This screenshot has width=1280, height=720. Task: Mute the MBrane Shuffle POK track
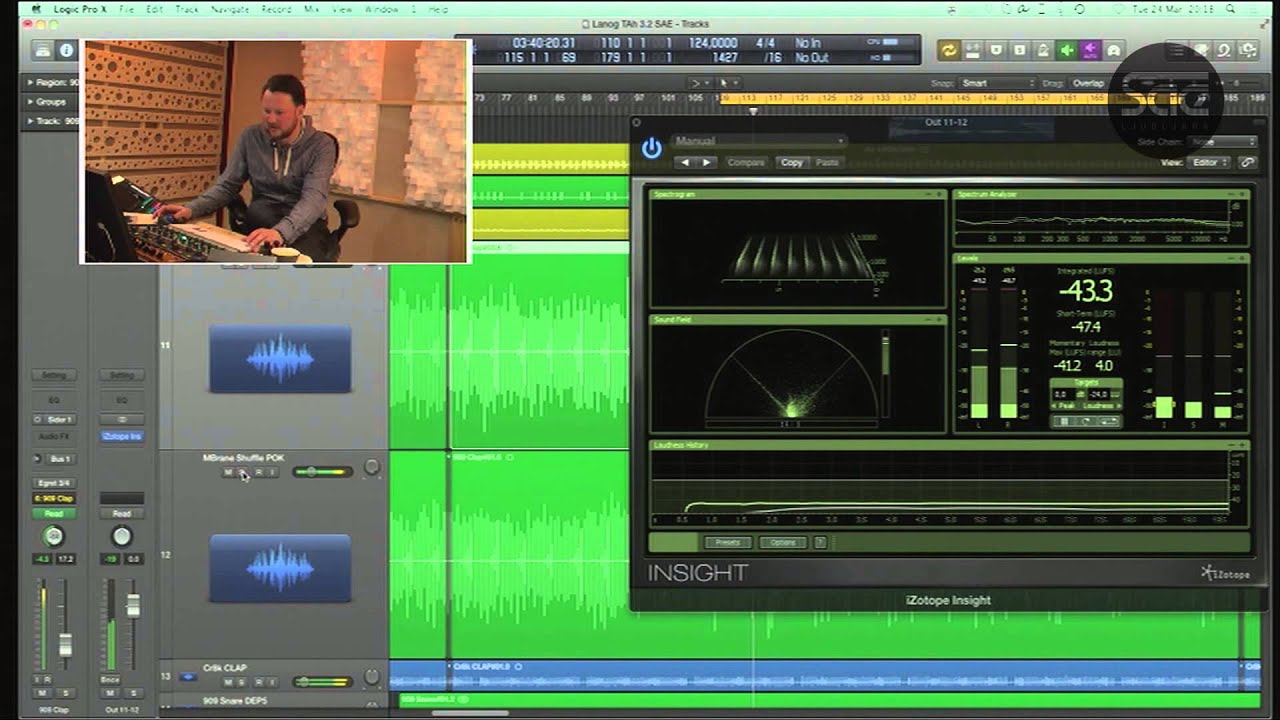pos(228,472)
